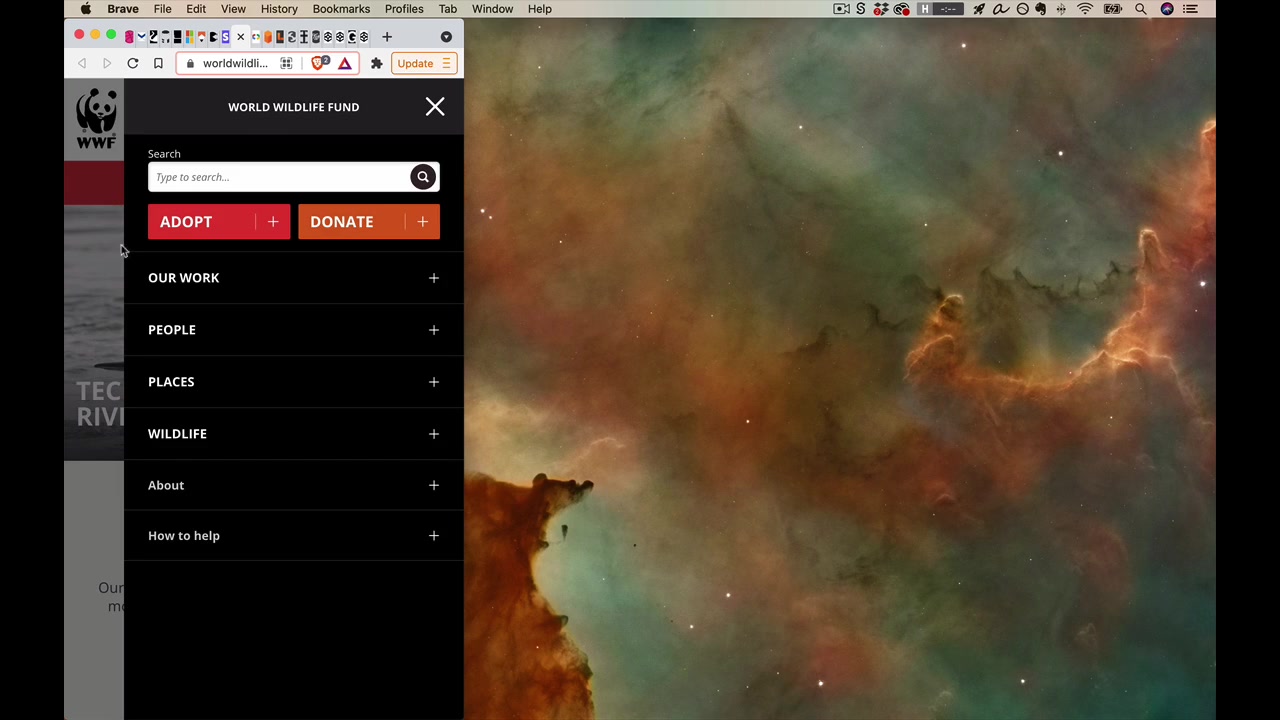Screen dimensions: 1280x720
Task: Expand the PEOPLE section
Action: (x=294, y=330)
